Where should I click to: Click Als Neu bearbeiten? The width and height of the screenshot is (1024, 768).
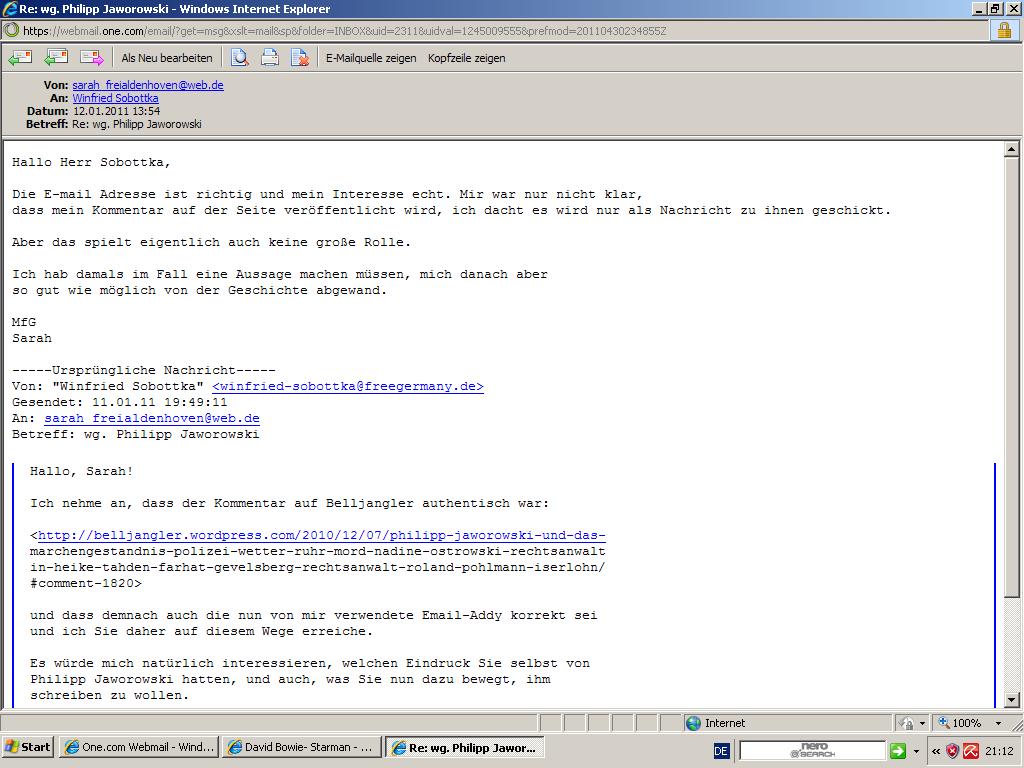(x=167, y=57)
